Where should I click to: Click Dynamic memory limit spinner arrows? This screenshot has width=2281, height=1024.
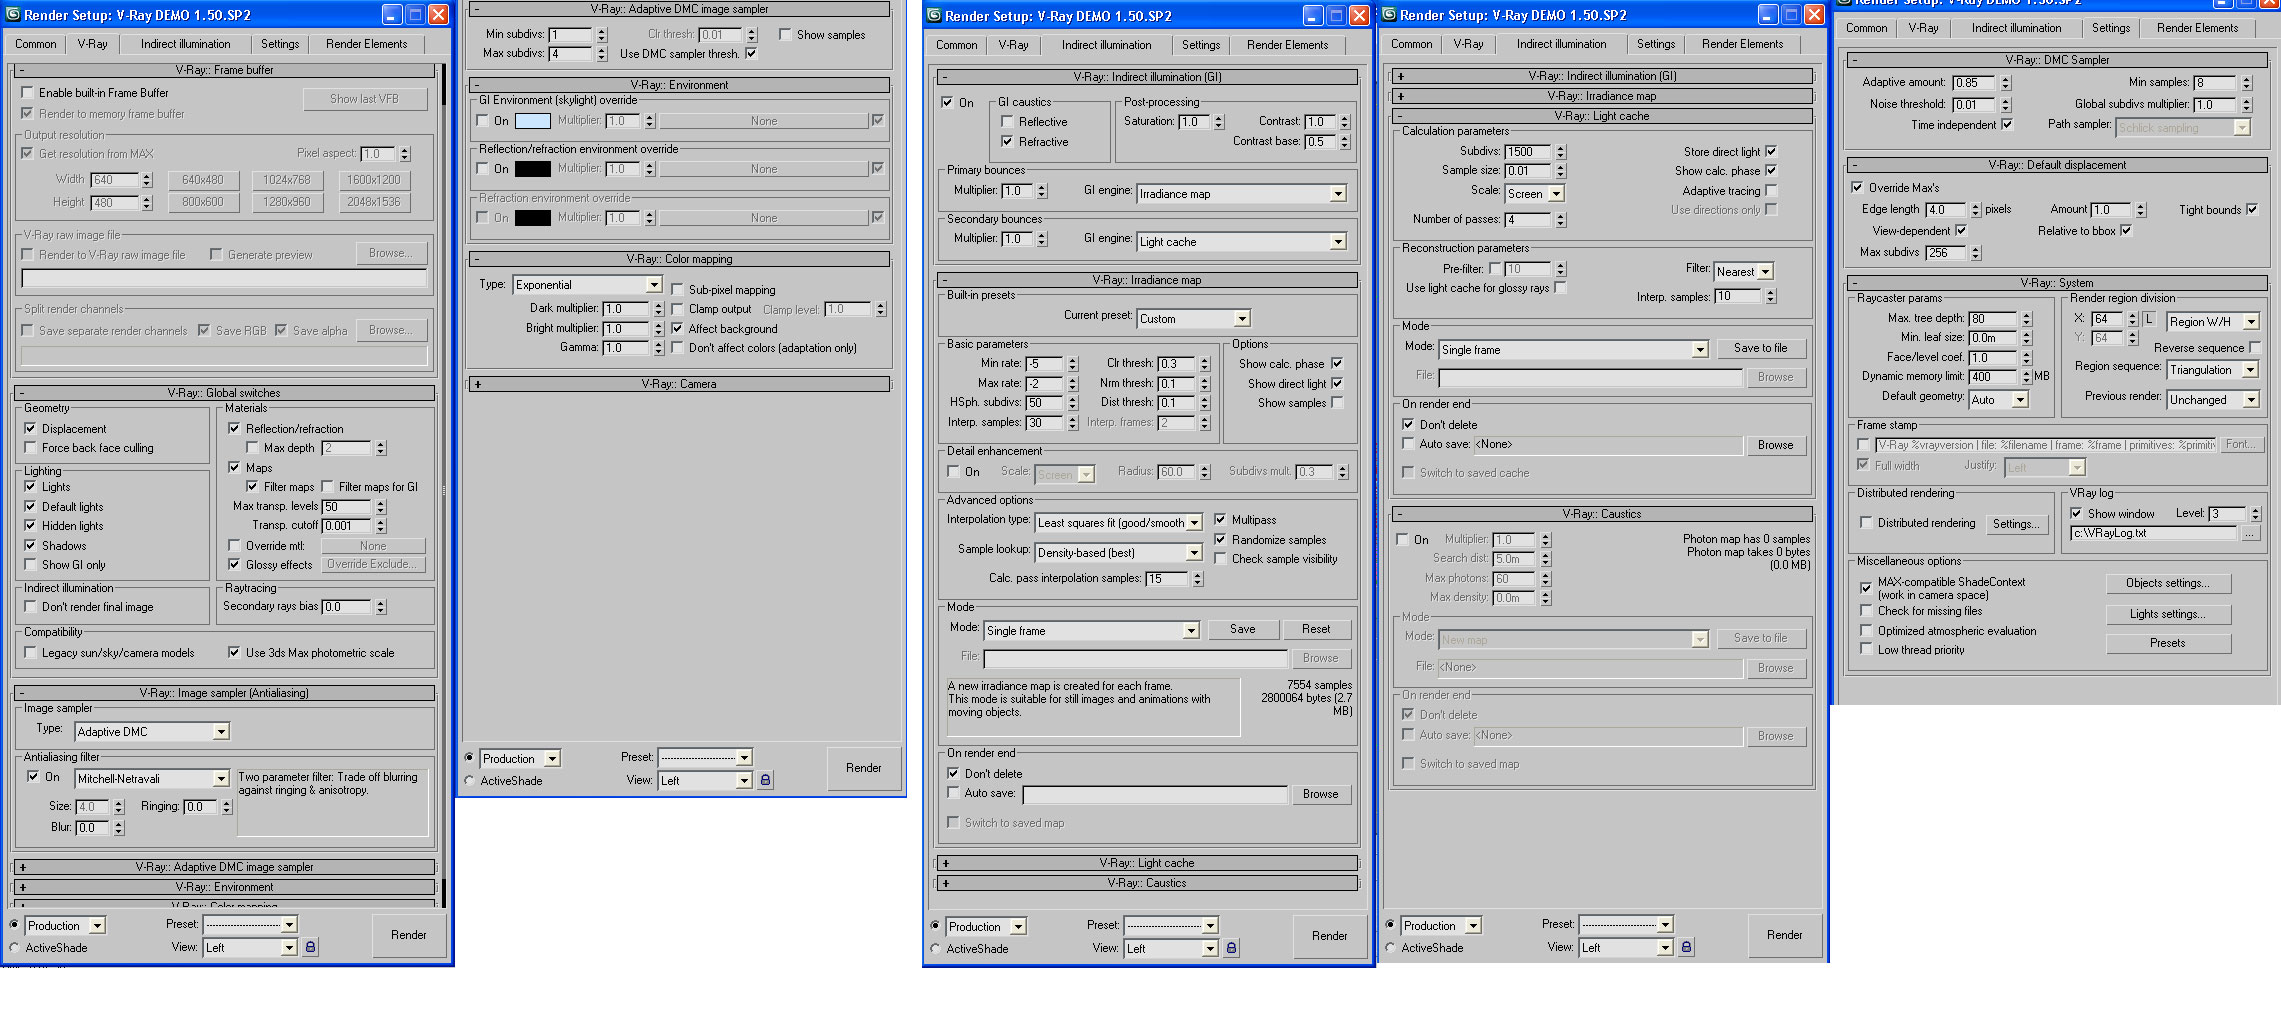[2027, 377]
